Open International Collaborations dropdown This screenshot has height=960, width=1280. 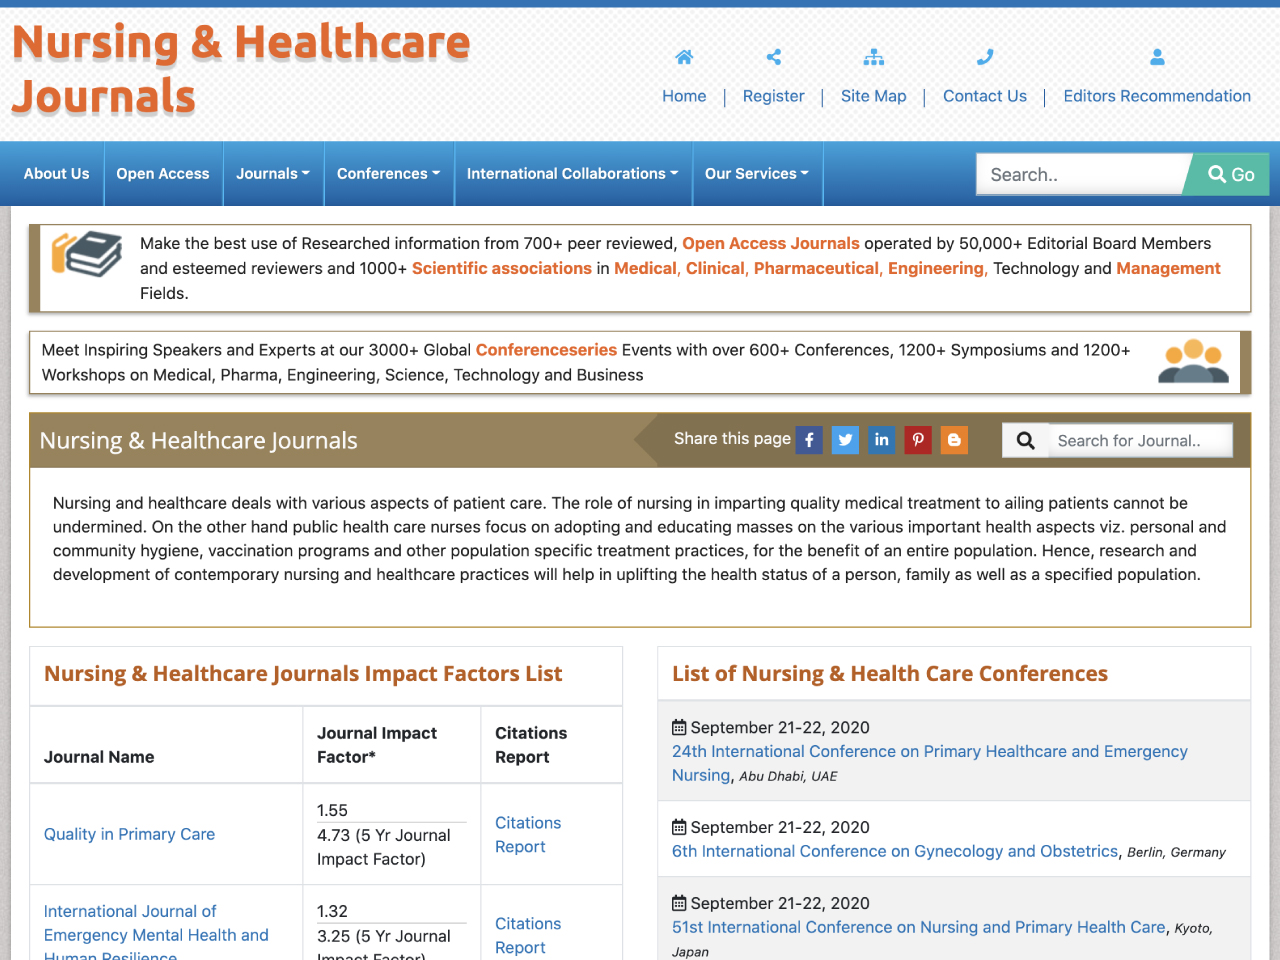click(572, 174)
